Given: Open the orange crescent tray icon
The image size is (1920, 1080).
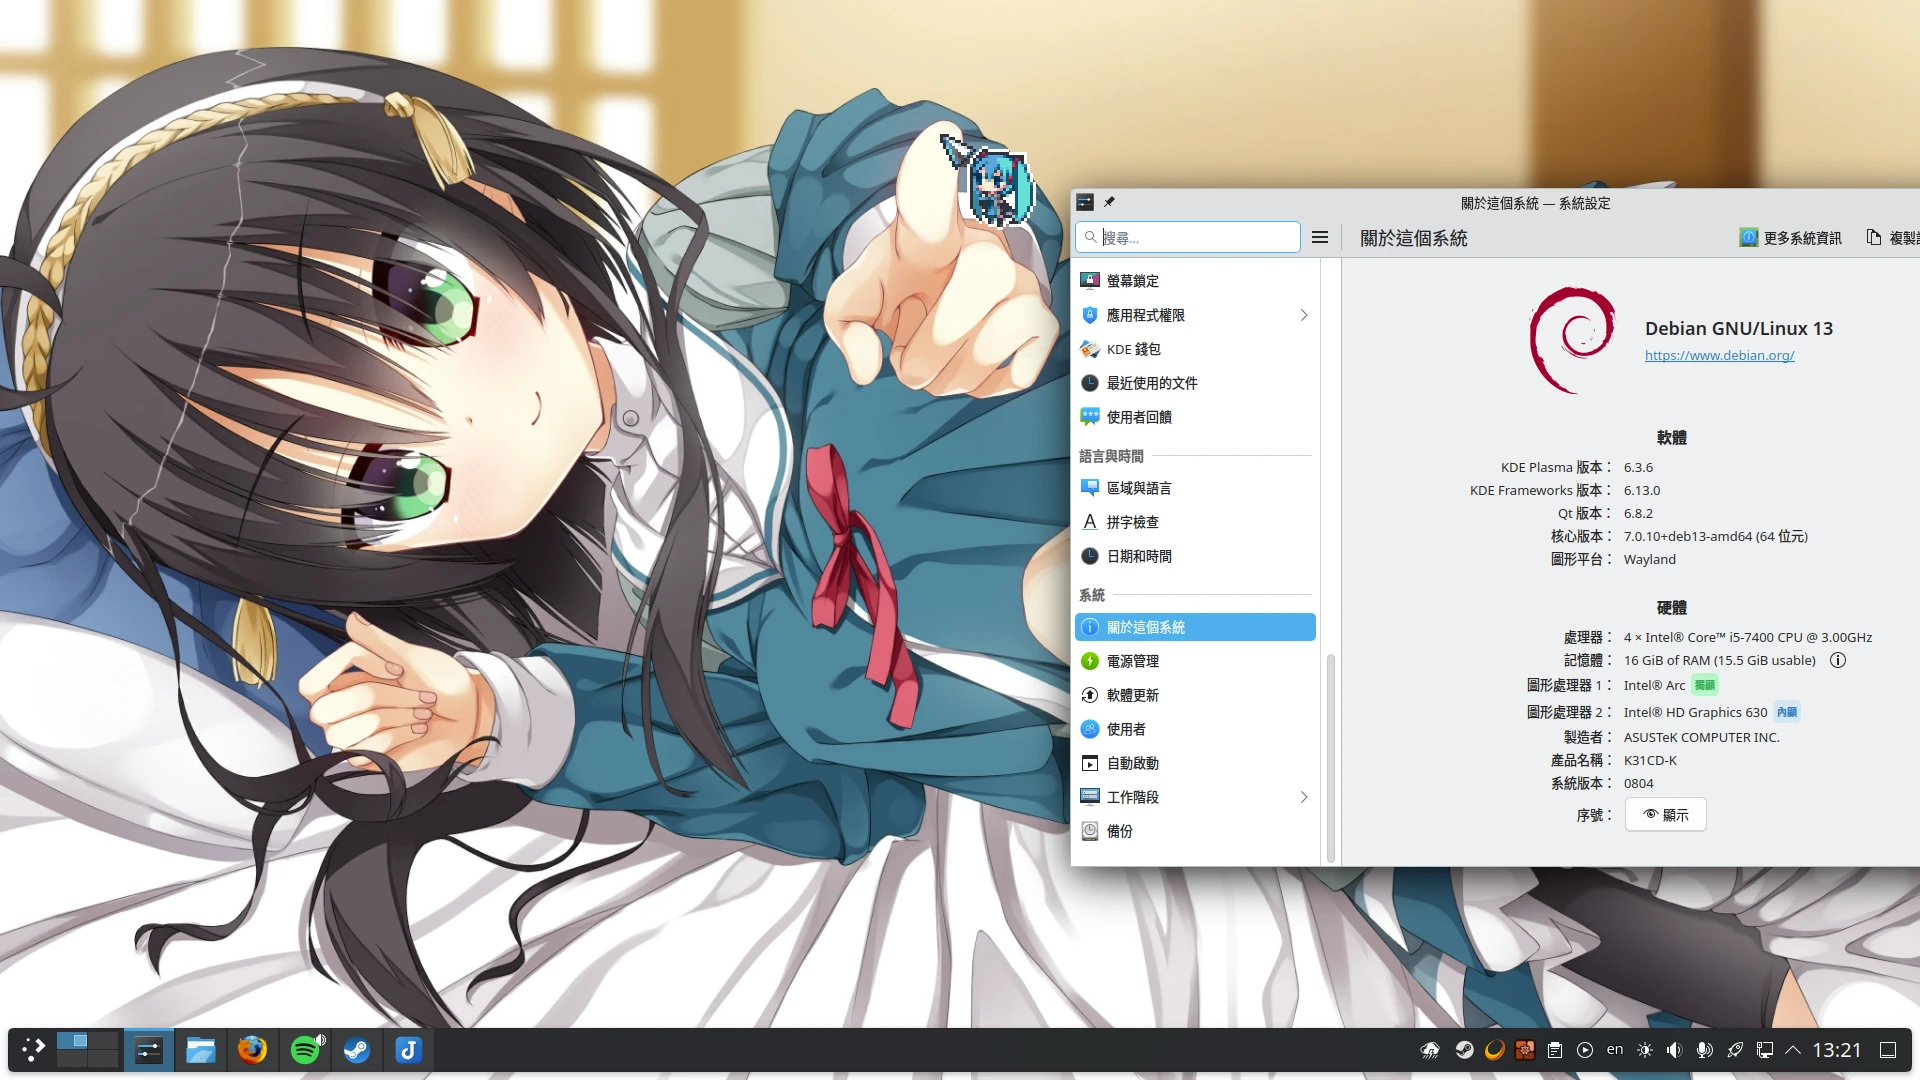Looking at the screenshot, I should point(1495,1050).
